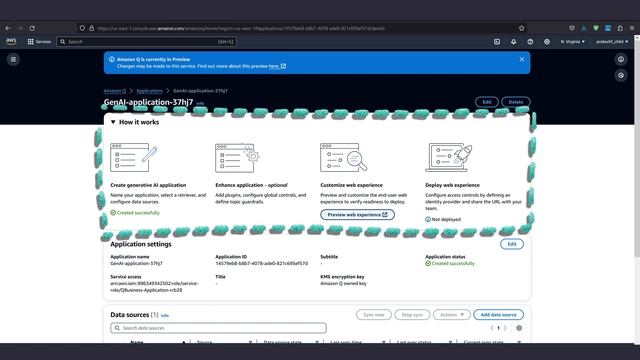
Task: Open the help question mark icon
Action: 530,42
